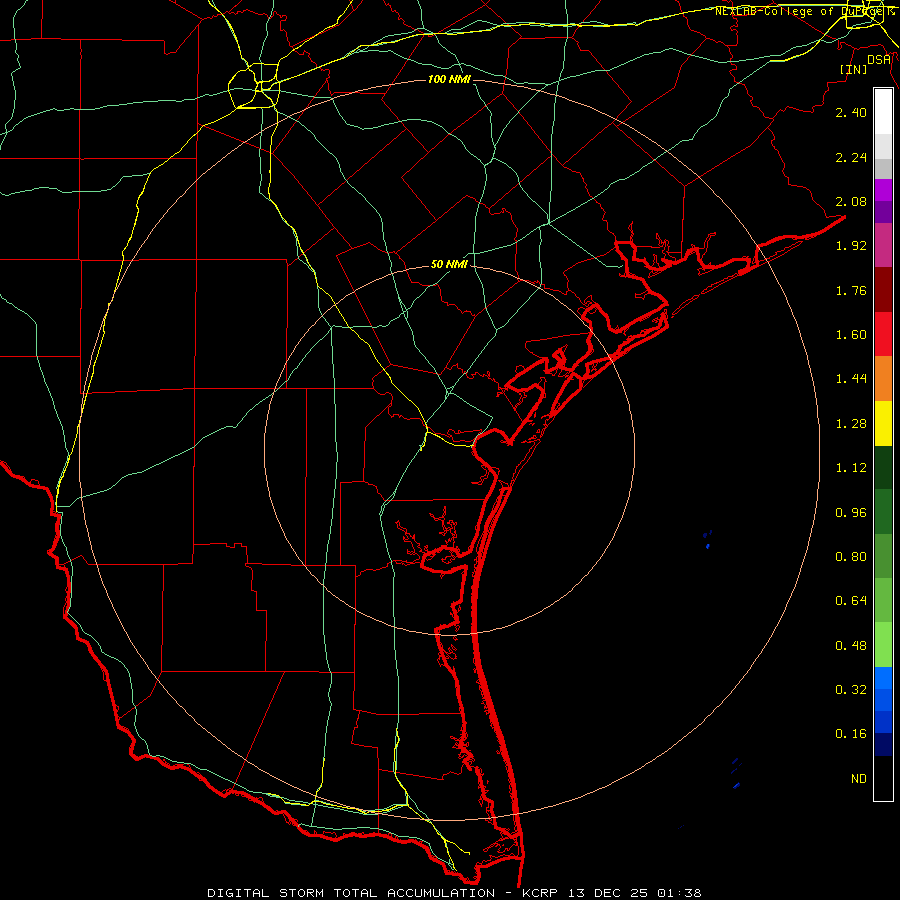Click the 1.60 scale label
The width and height of the screenshot is (900, 900).
coord(851,335)
